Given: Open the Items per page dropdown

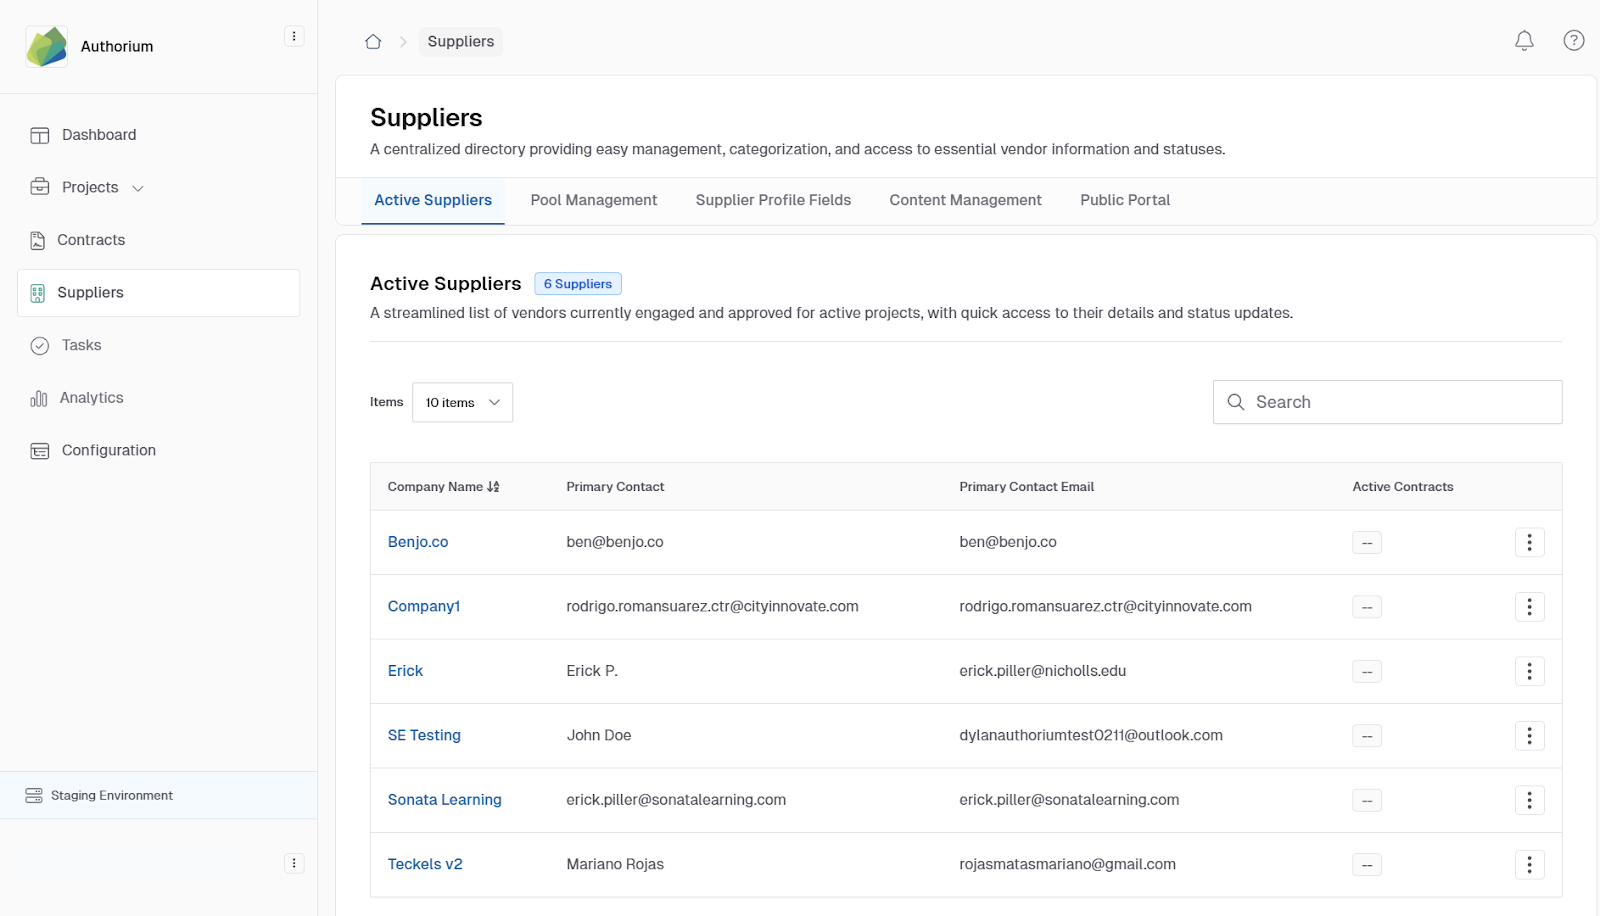Looking at the screenshot, I should click(x=462, y=402).
